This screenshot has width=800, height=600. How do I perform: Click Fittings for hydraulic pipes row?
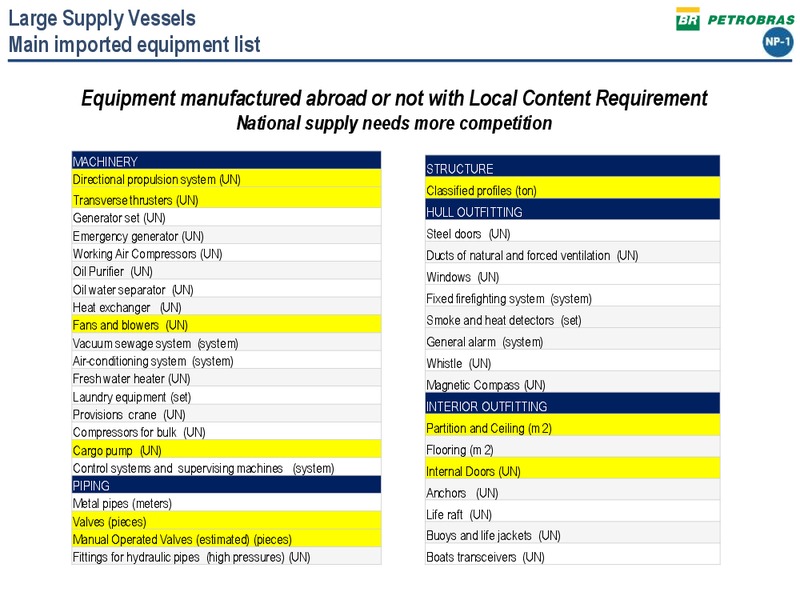(x=226, y=556)
